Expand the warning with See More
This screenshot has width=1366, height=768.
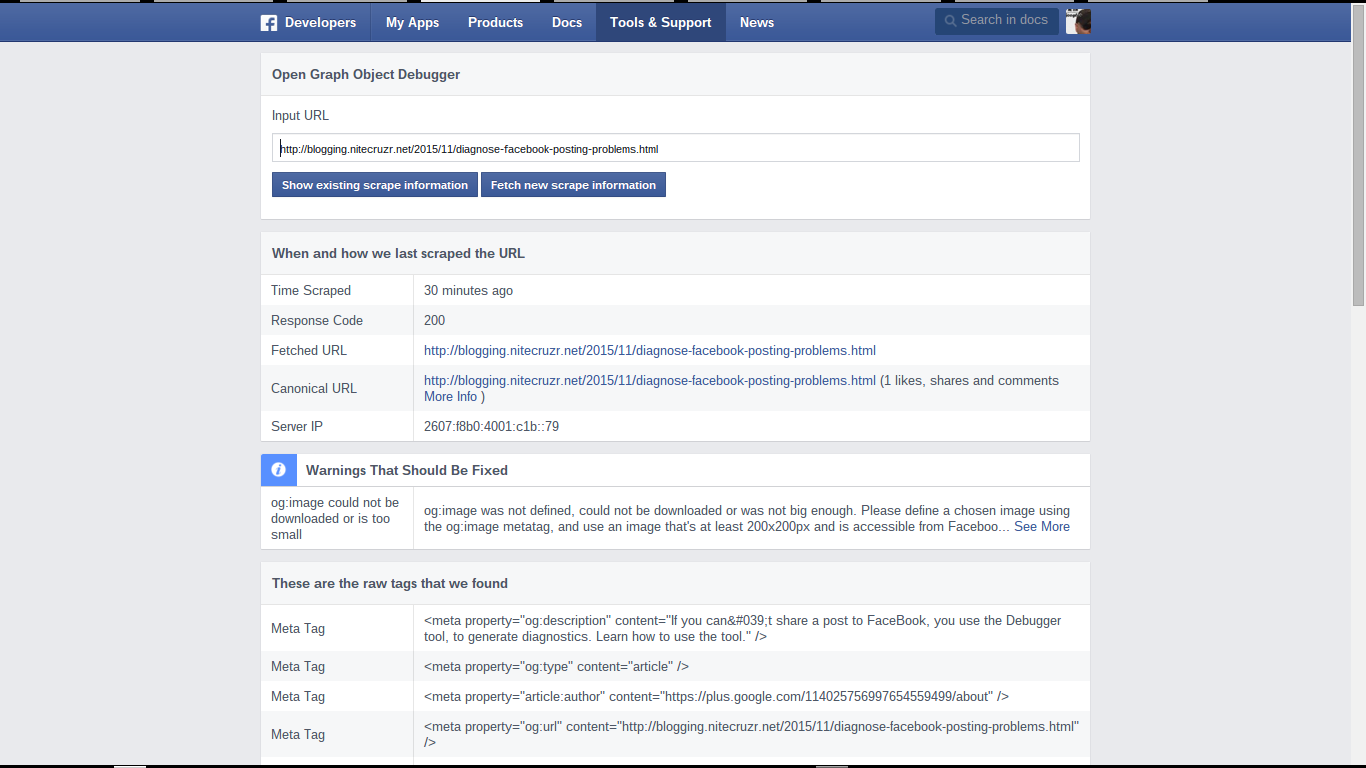pos(1041,526)
